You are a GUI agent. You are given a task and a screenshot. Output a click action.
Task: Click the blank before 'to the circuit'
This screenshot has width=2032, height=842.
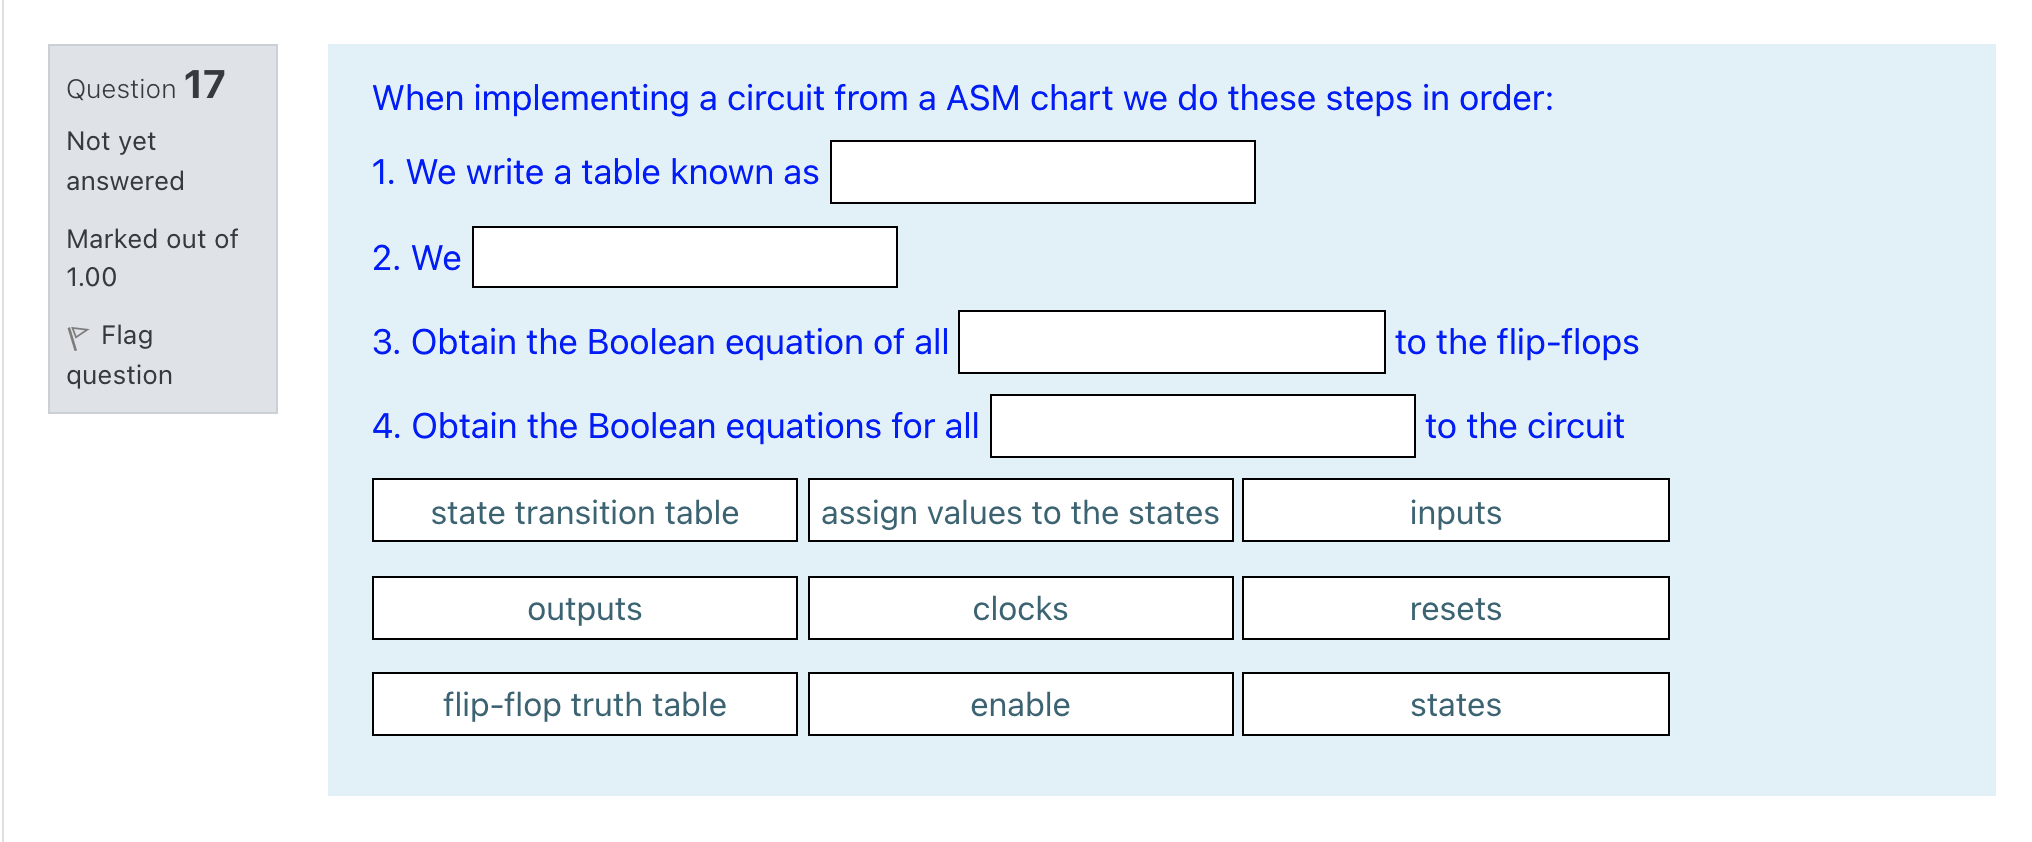pyautogui.click(x=1202, y=427)
